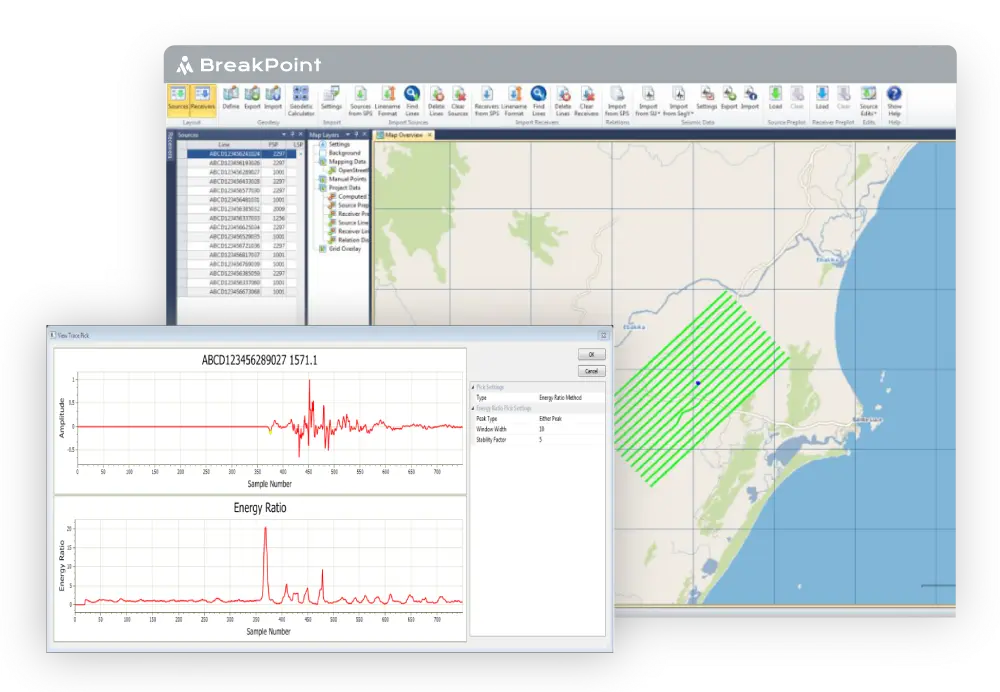Select the Manual Points layer
The width and height of the screenshot is (1000, 692).
click(347, 179)
